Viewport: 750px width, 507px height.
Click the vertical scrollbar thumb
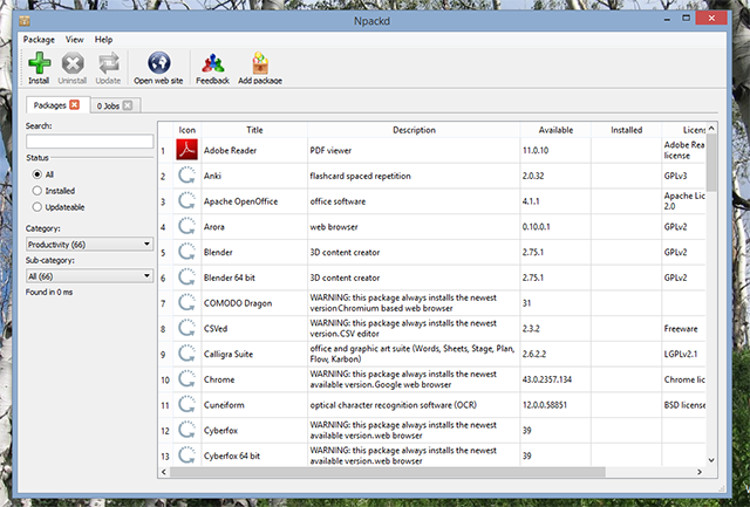point(711,163)
